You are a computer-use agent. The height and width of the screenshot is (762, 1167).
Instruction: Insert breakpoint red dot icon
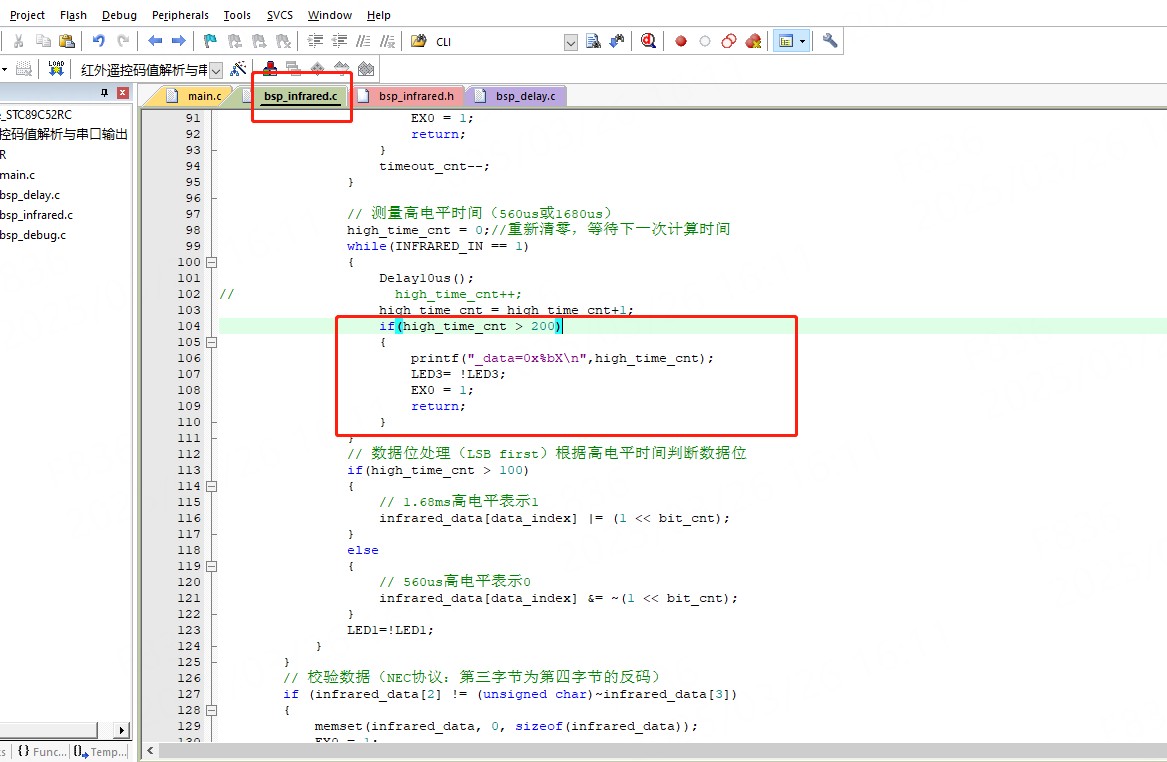pyautogui.click(x=680, y=42)
